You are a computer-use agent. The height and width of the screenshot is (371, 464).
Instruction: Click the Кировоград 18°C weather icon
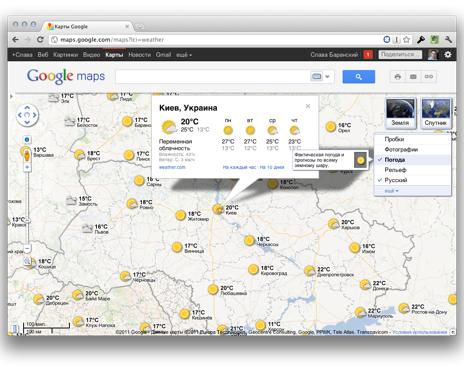click(x=253, y=269)
